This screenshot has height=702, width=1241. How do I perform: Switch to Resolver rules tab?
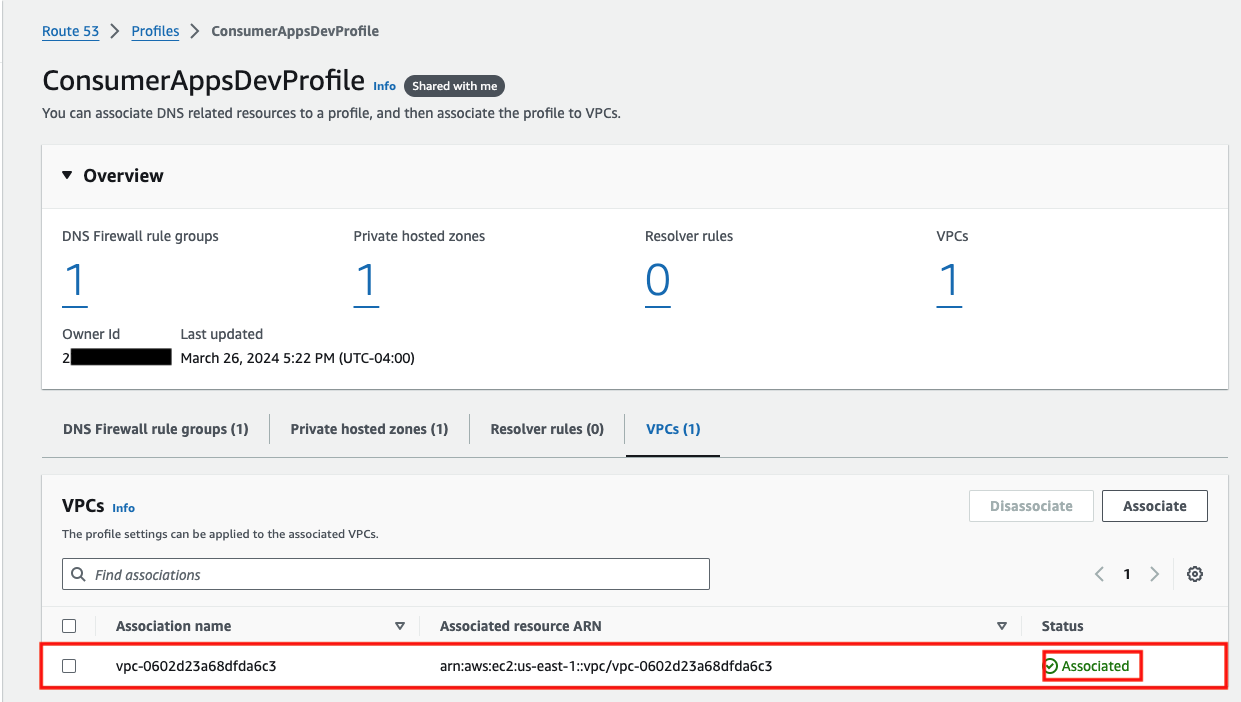coord(547,429)
